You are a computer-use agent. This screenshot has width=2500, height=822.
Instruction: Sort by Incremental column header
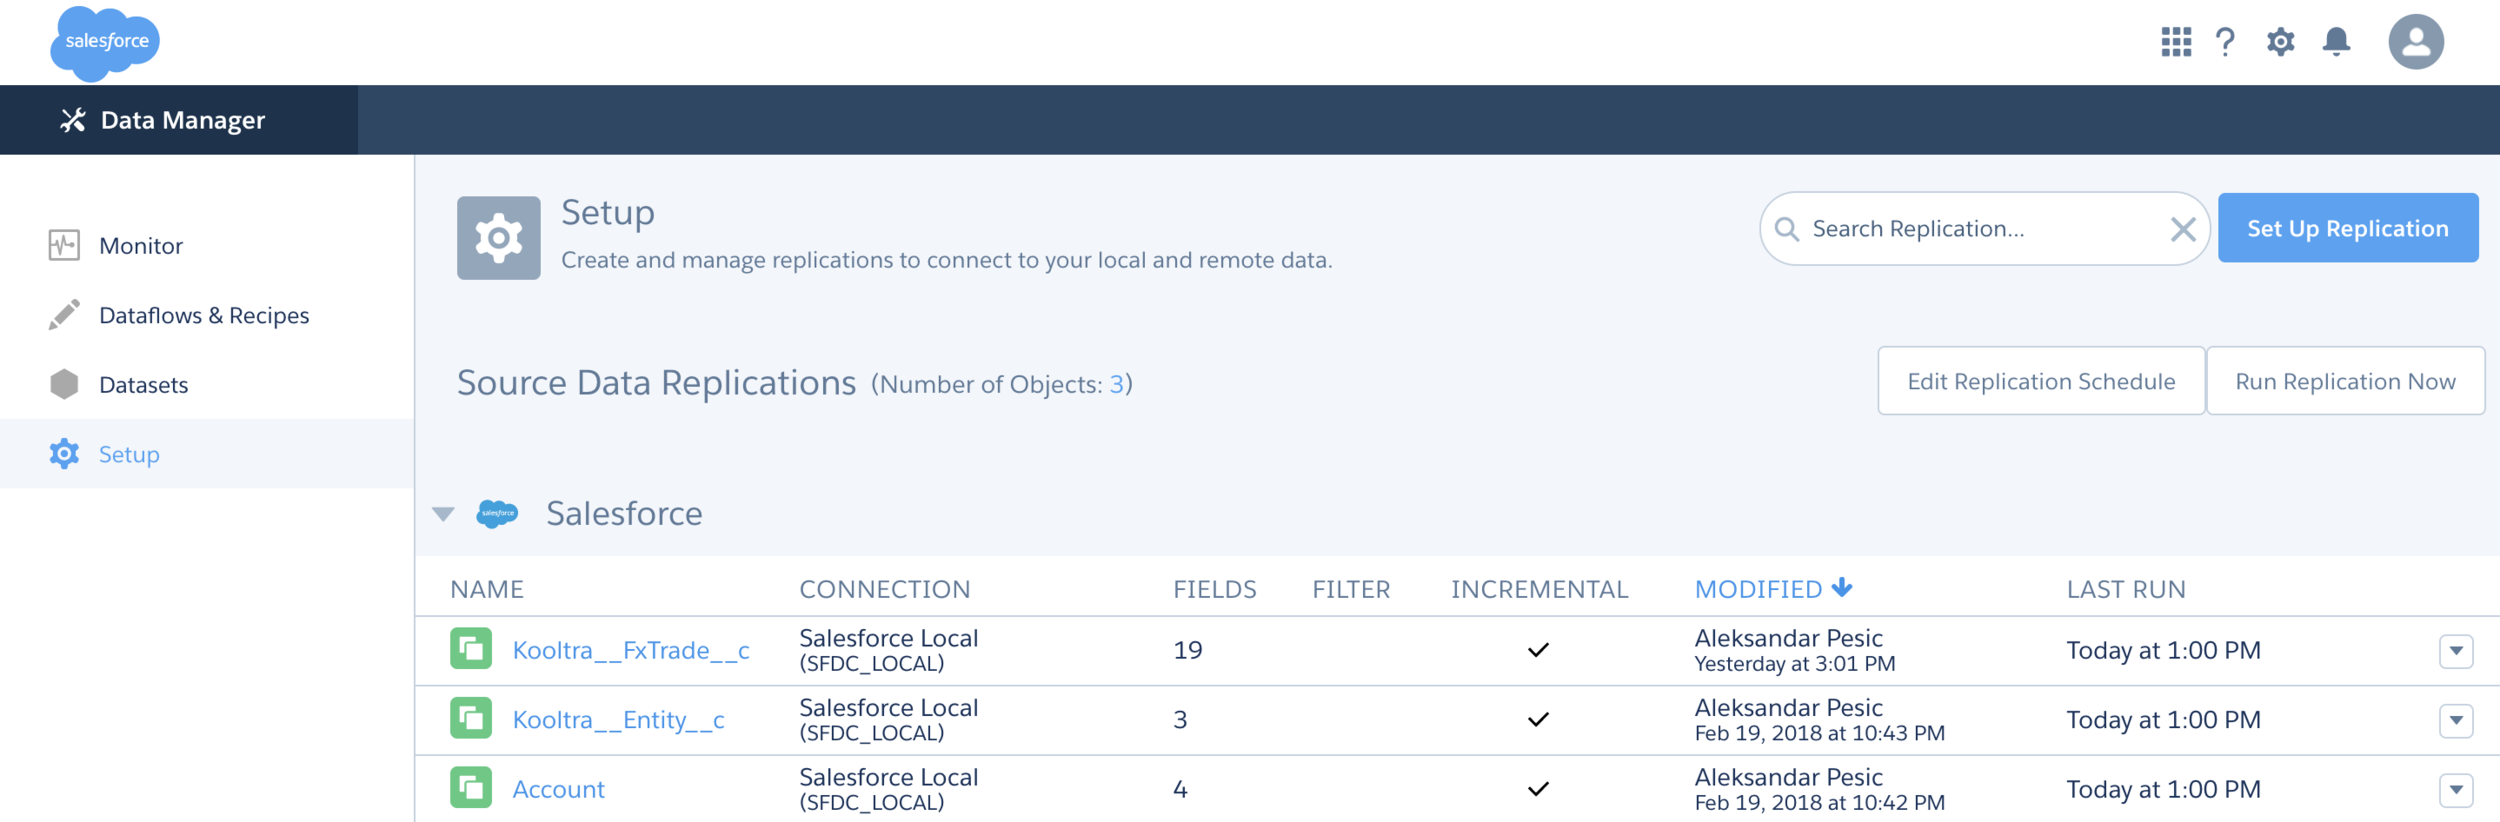tap(1540, 589)
